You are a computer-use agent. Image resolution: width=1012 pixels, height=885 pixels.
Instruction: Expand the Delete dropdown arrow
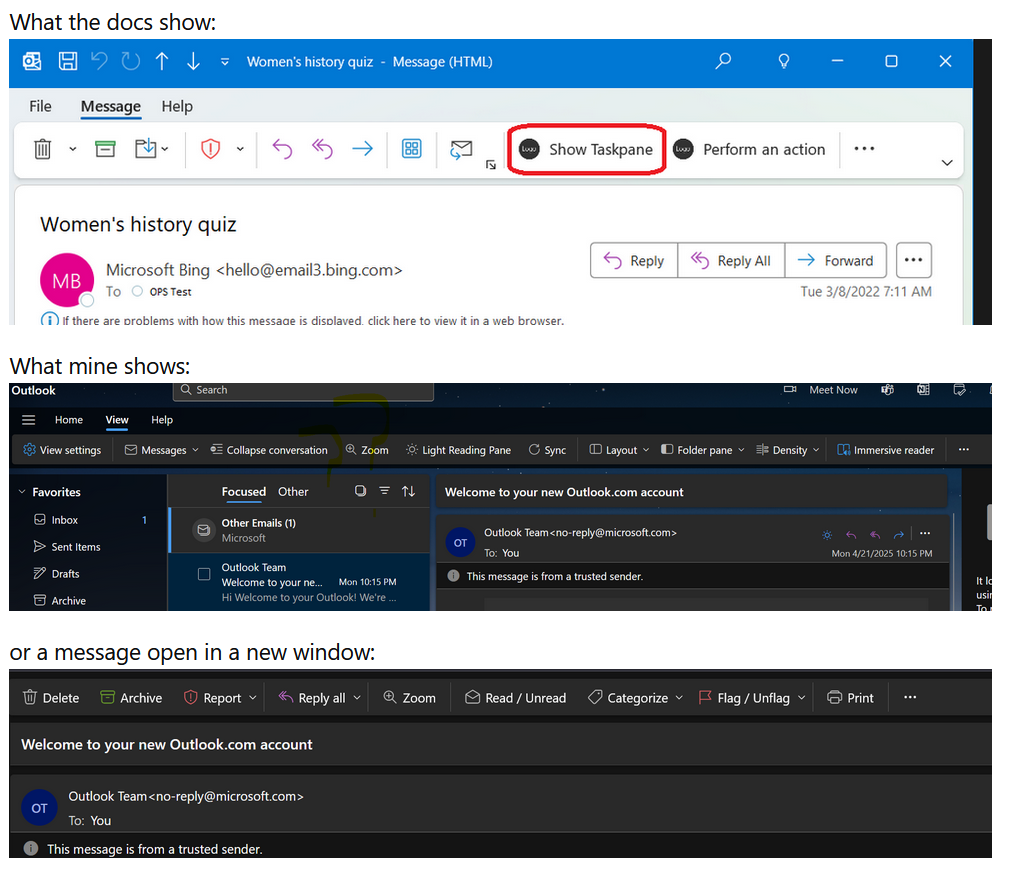click(72, 149)
